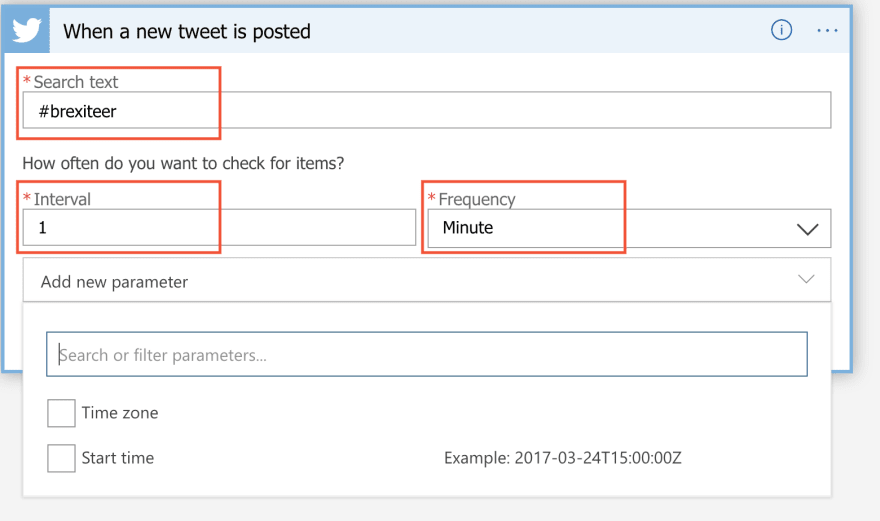This screenshot has width=880, height=521.
Task: Choose the Start time parameter label
Action: [x=117, y=458]
